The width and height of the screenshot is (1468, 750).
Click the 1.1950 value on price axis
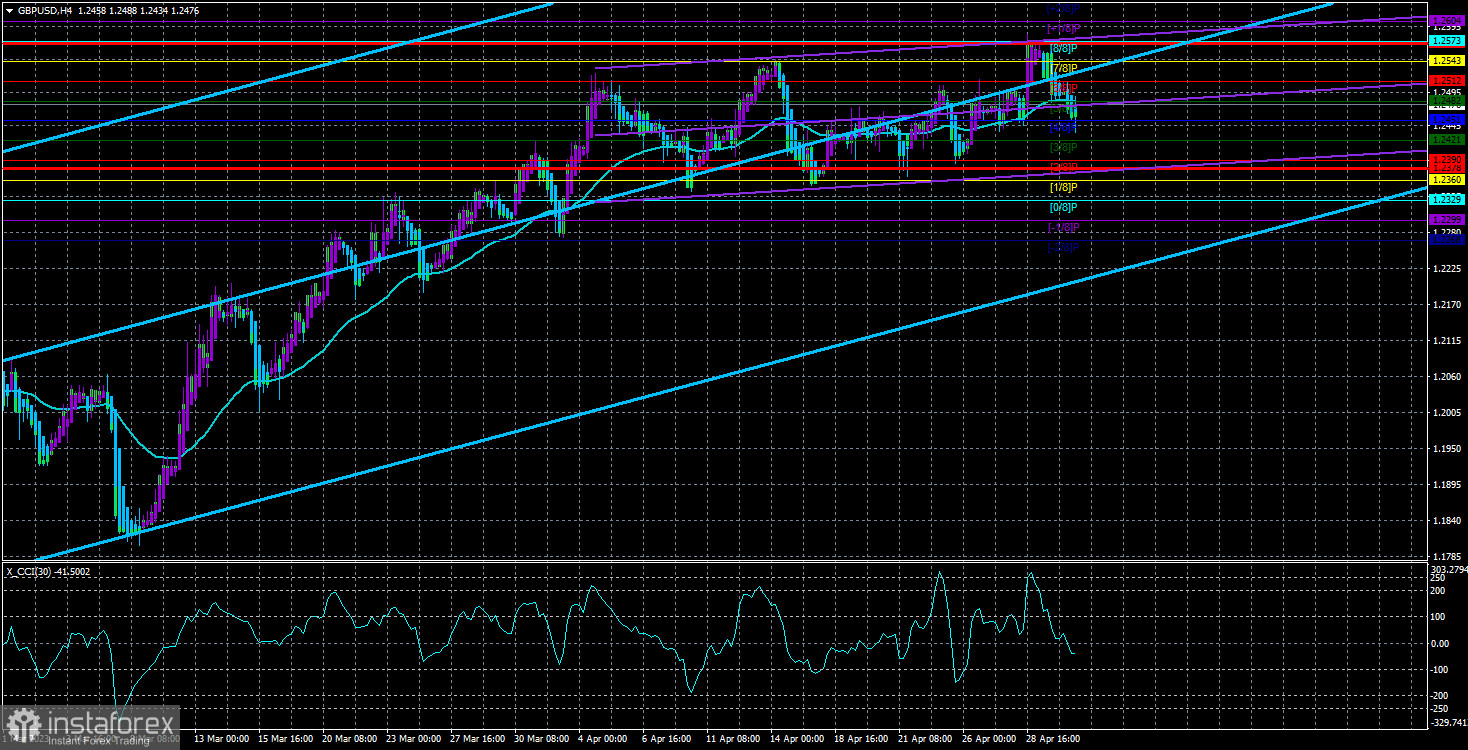point(1445,450)
